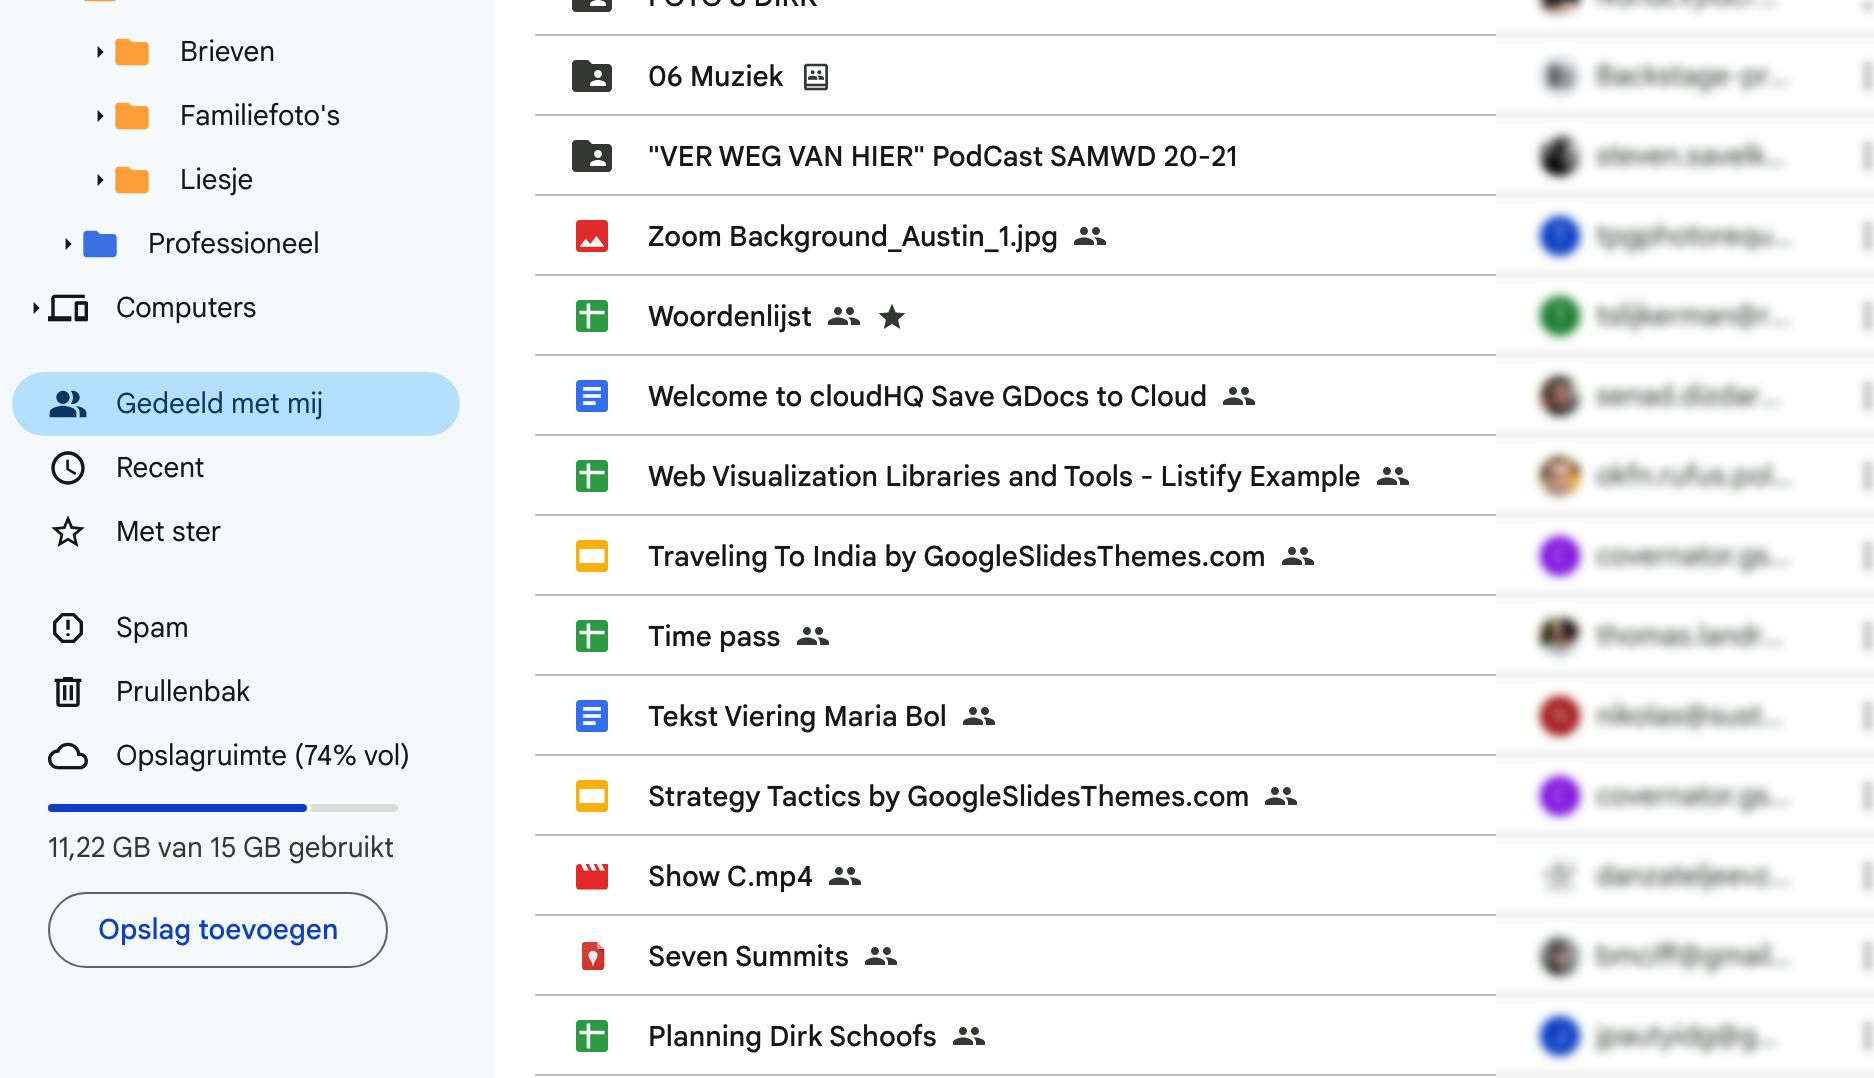Open the Prullenbak trash icon
The height and width of the screenshot is (1078, 1874).
(68, 691)
